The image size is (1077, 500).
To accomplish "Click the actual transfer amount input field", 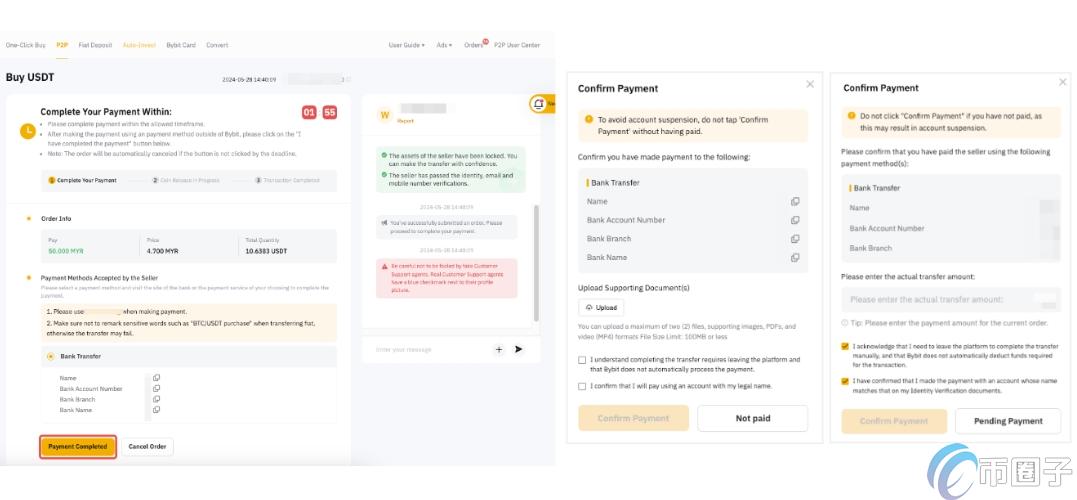I will point(940,299).
